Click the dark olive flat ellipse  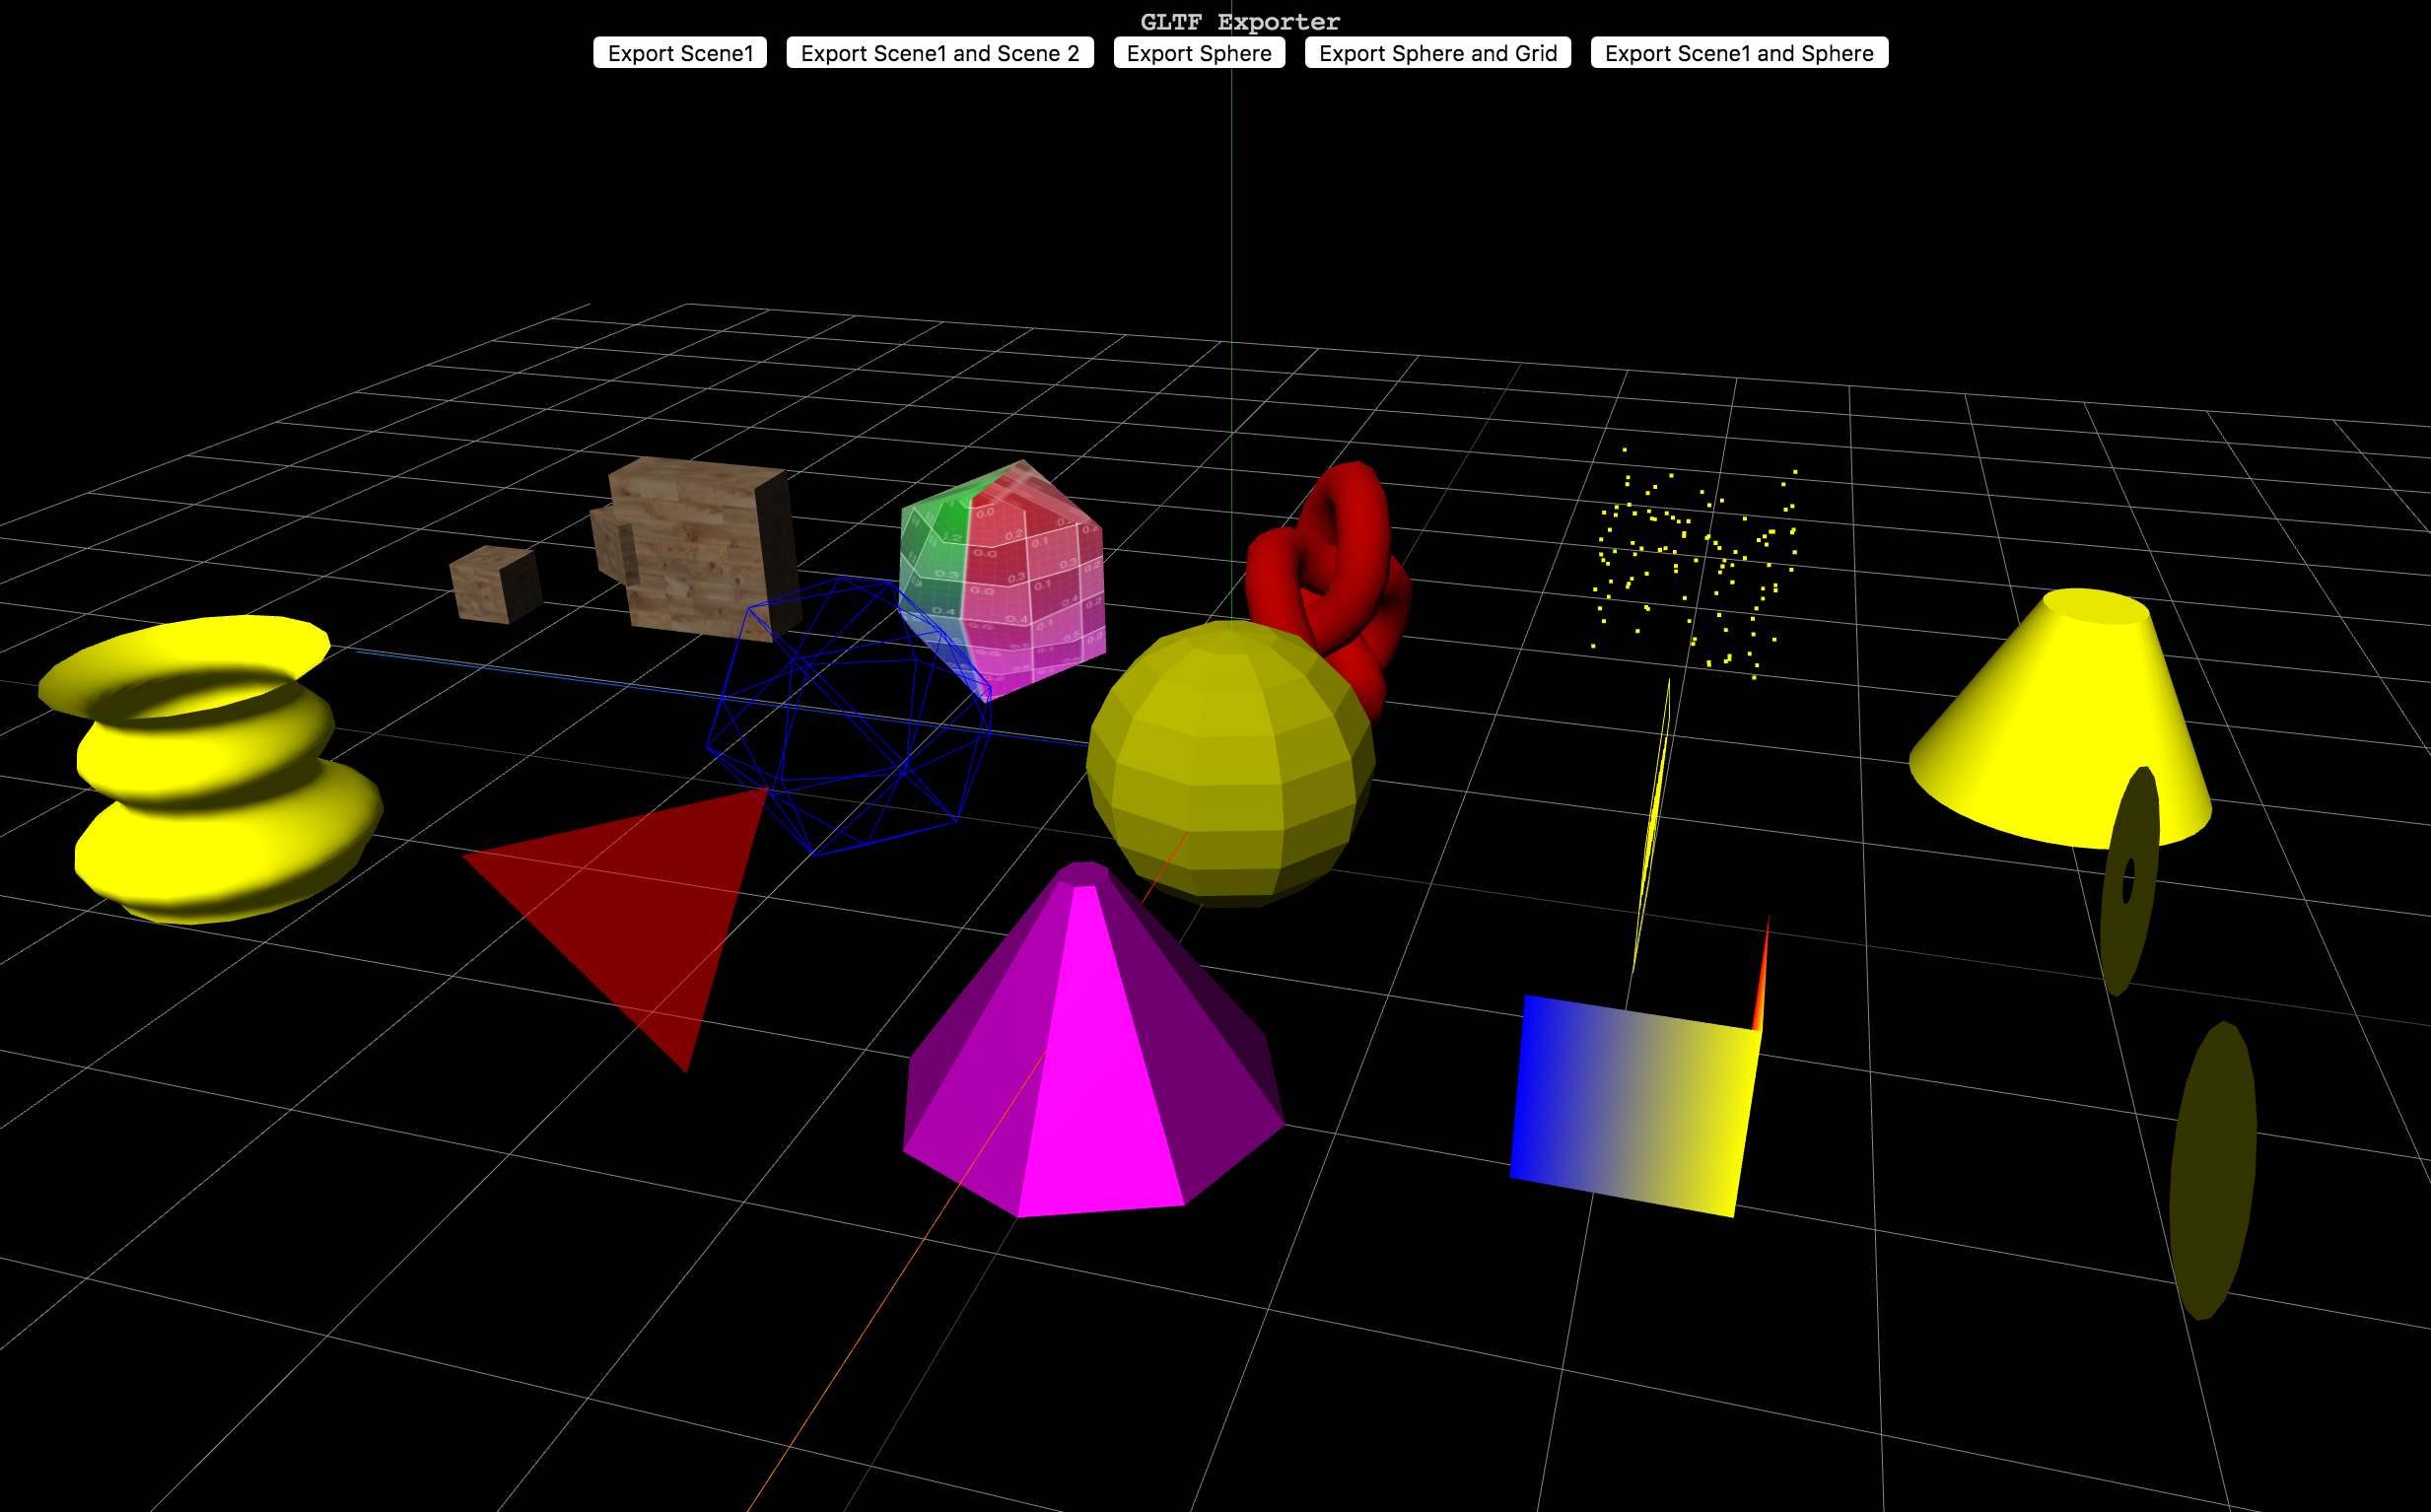click(2212, 1170)
